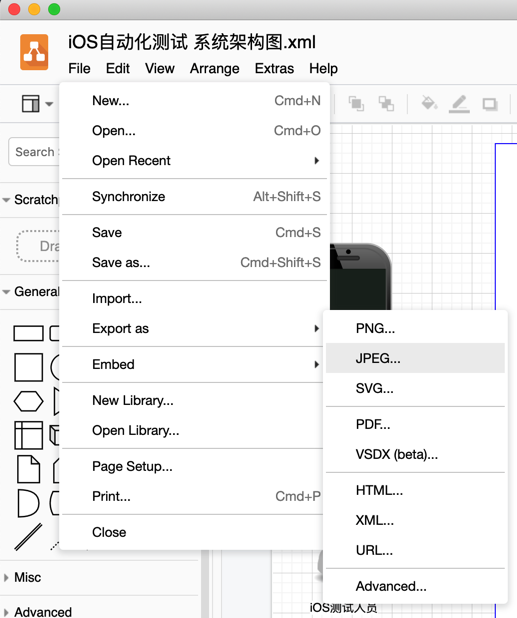Click Close in File menu
The width and height of the screenshot is (517, 618).
coord(193,532)
